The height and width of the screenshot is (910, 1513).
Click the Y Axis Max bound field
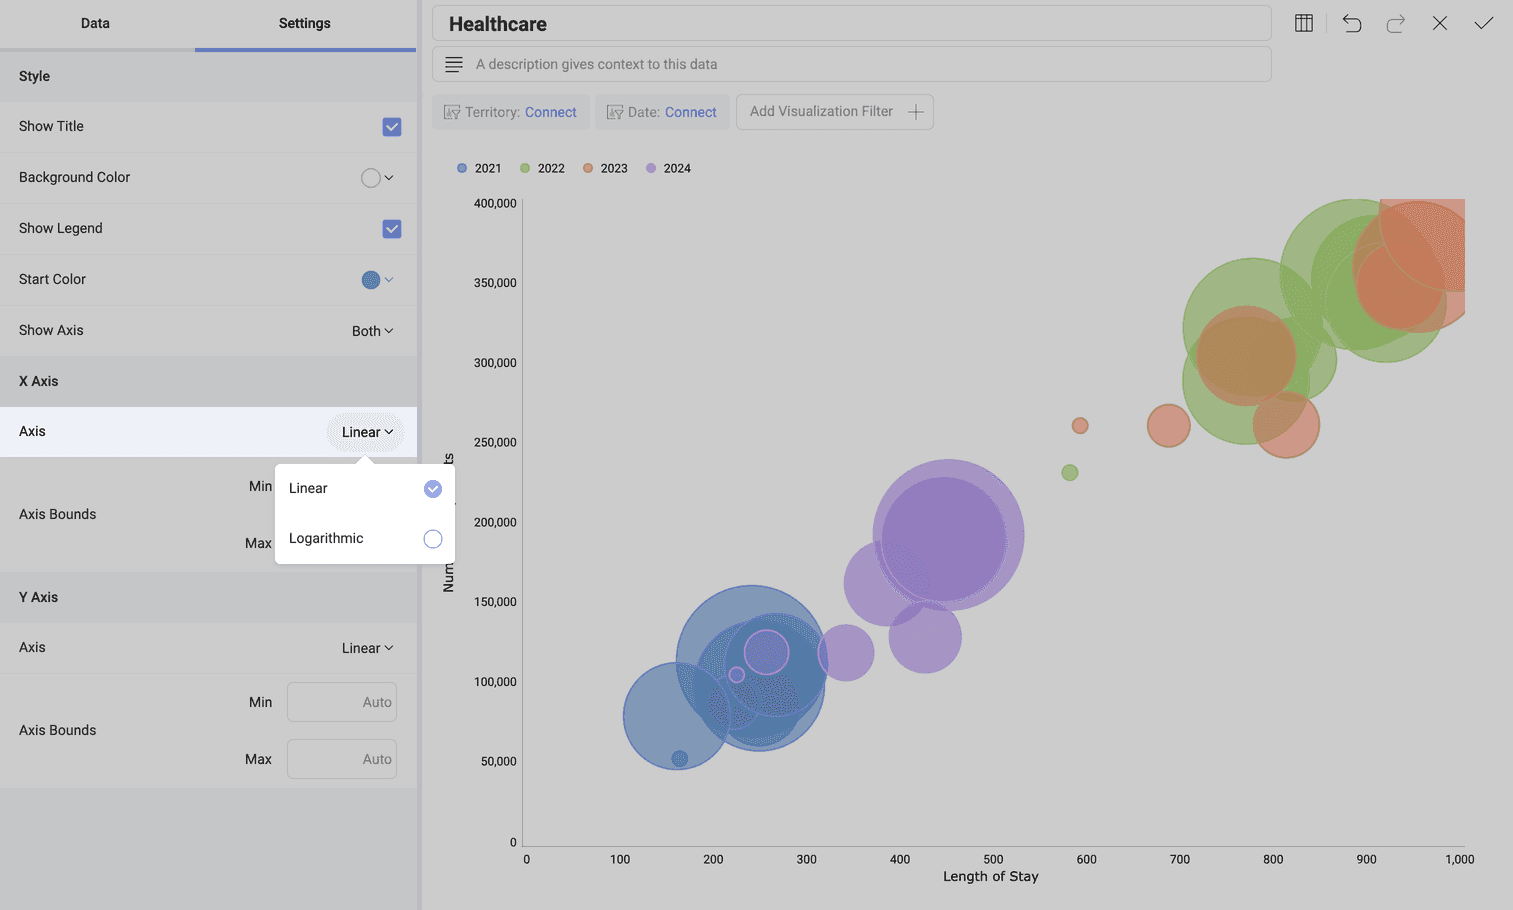click(x=342, y=759)
